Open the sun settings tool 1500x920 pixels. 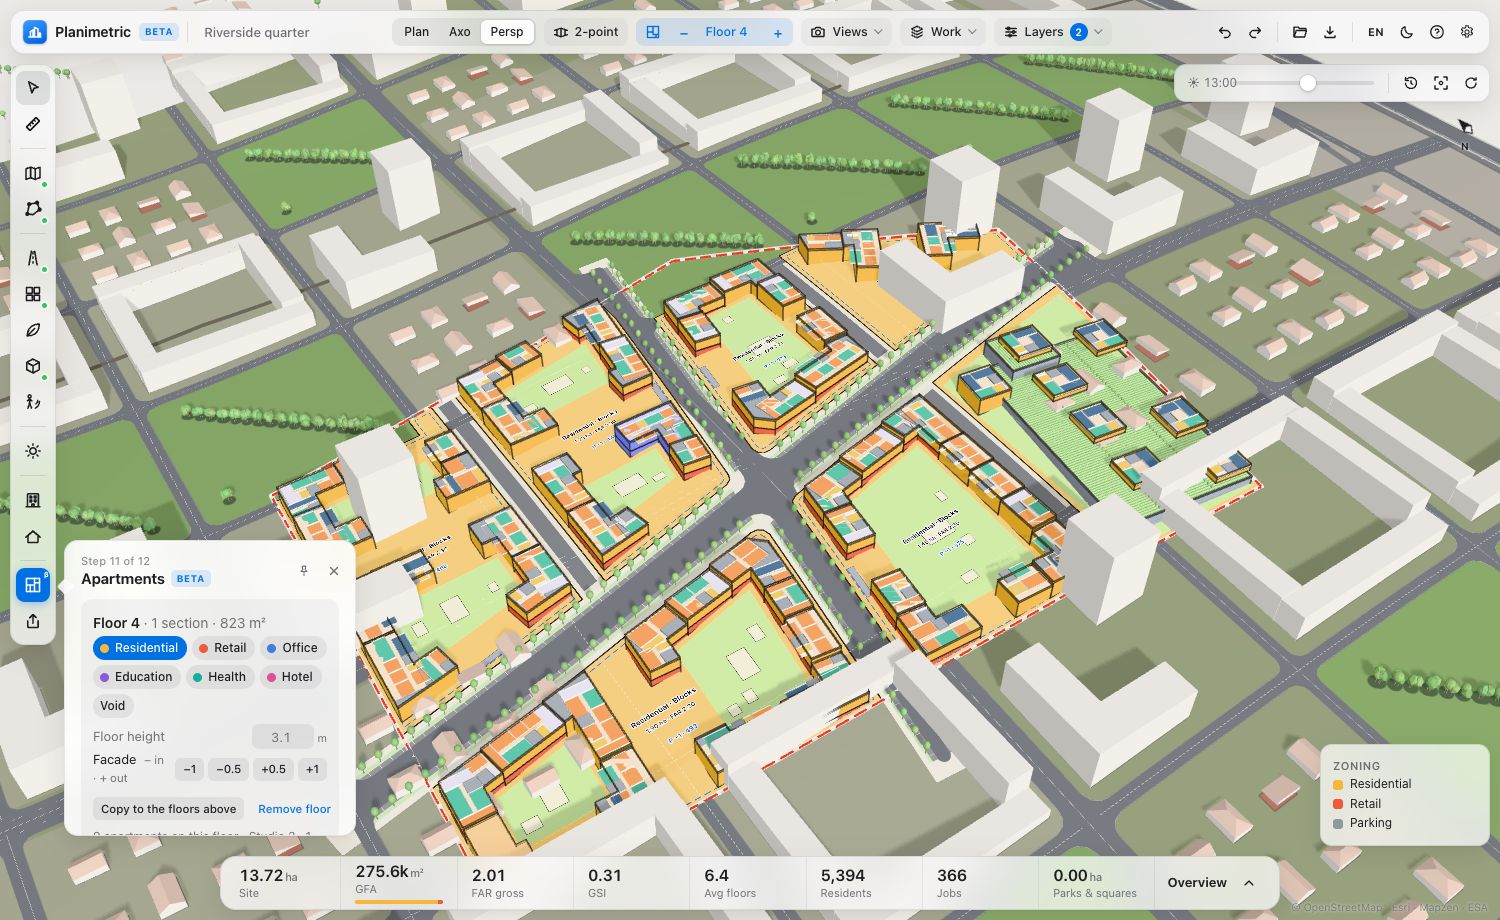(33, 451)
